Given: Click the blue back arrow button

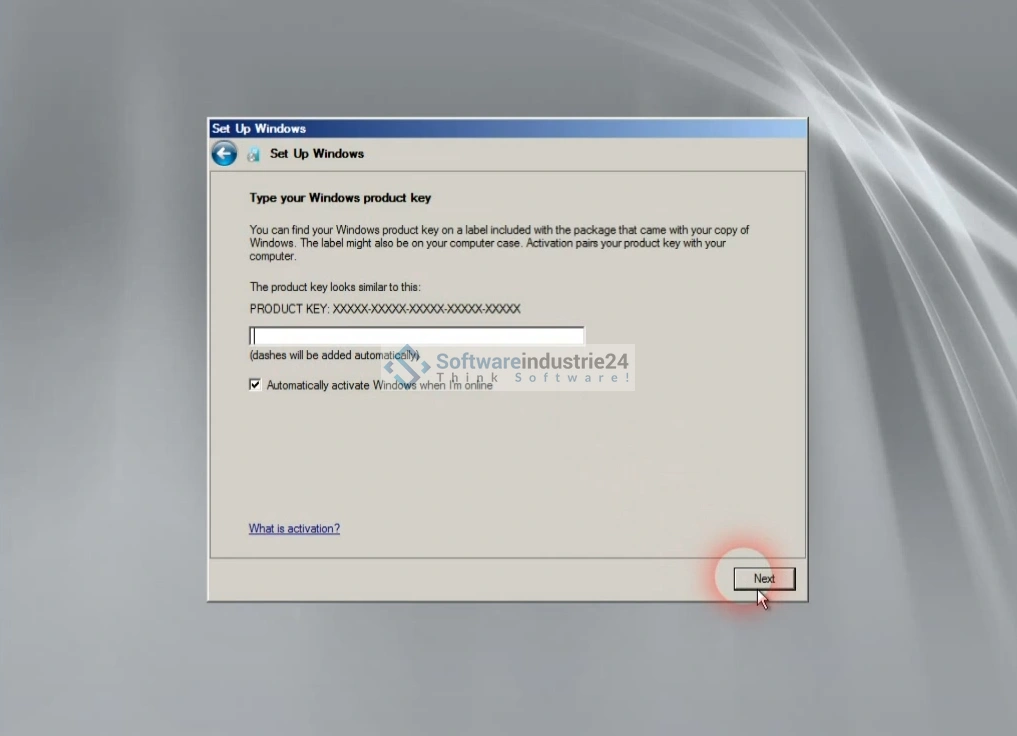Looking at the screenshot, I should 224,154.
